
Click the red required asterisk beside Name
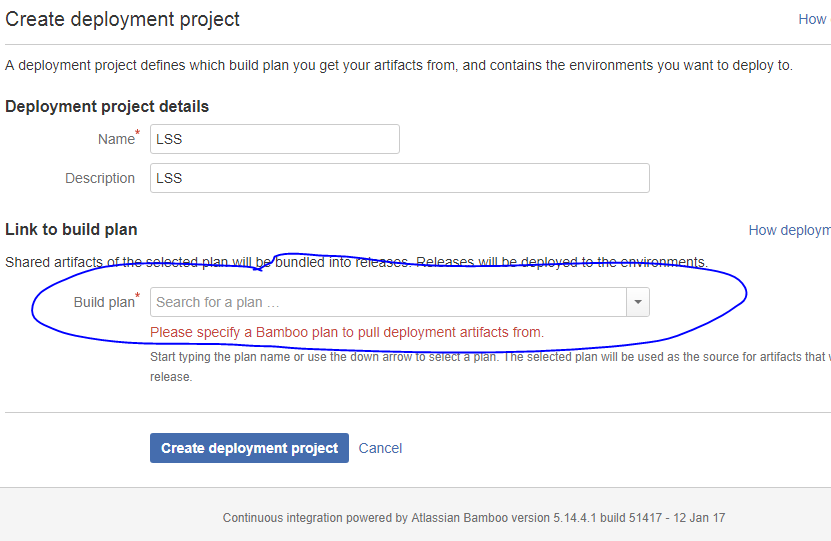tap(138, 132)
